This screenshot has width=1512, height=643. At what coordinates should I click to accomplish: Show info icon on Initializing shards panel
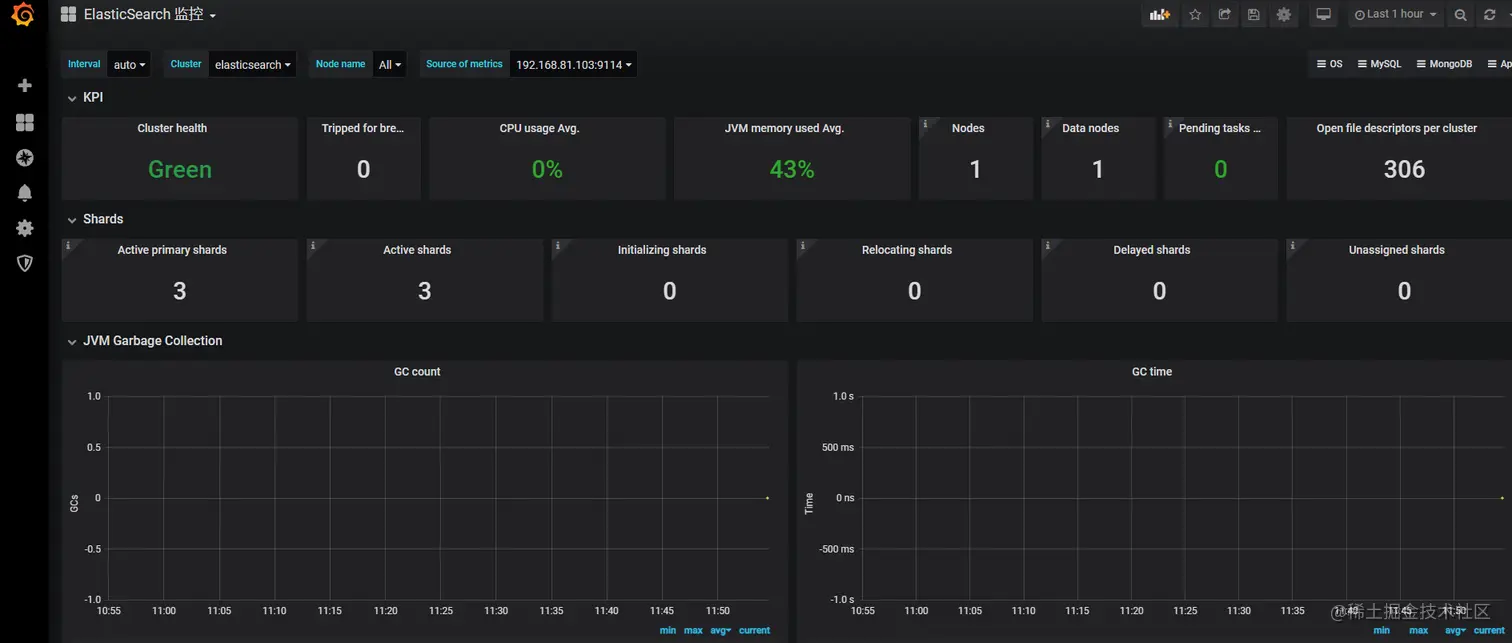pos(558,245)
